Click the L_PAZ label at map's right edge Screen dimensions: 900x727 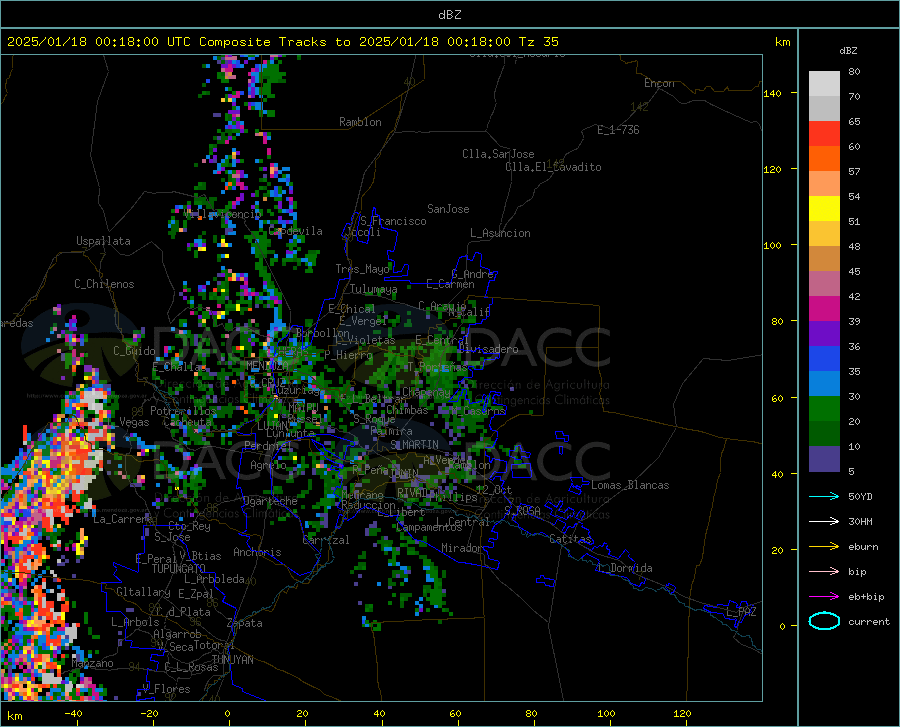click(741, 612)
